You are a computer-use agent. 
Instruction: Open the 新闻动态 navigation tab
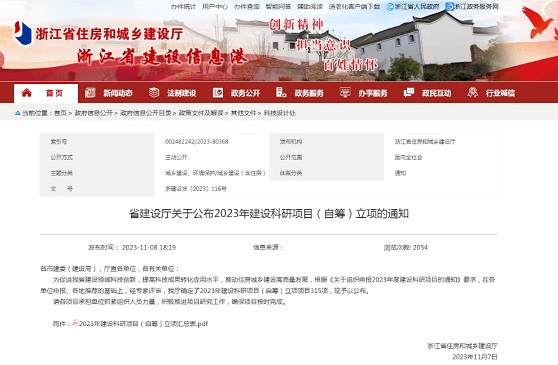pyautogui.click(x=118, y=93)
